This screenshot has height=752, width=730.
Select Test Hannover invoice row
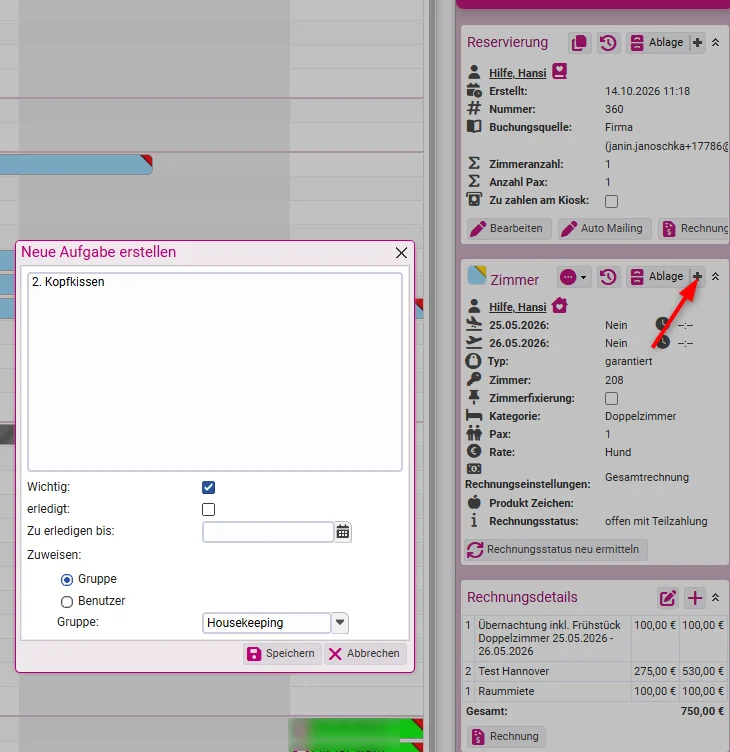pyautogui.click(x=594, y=671)
